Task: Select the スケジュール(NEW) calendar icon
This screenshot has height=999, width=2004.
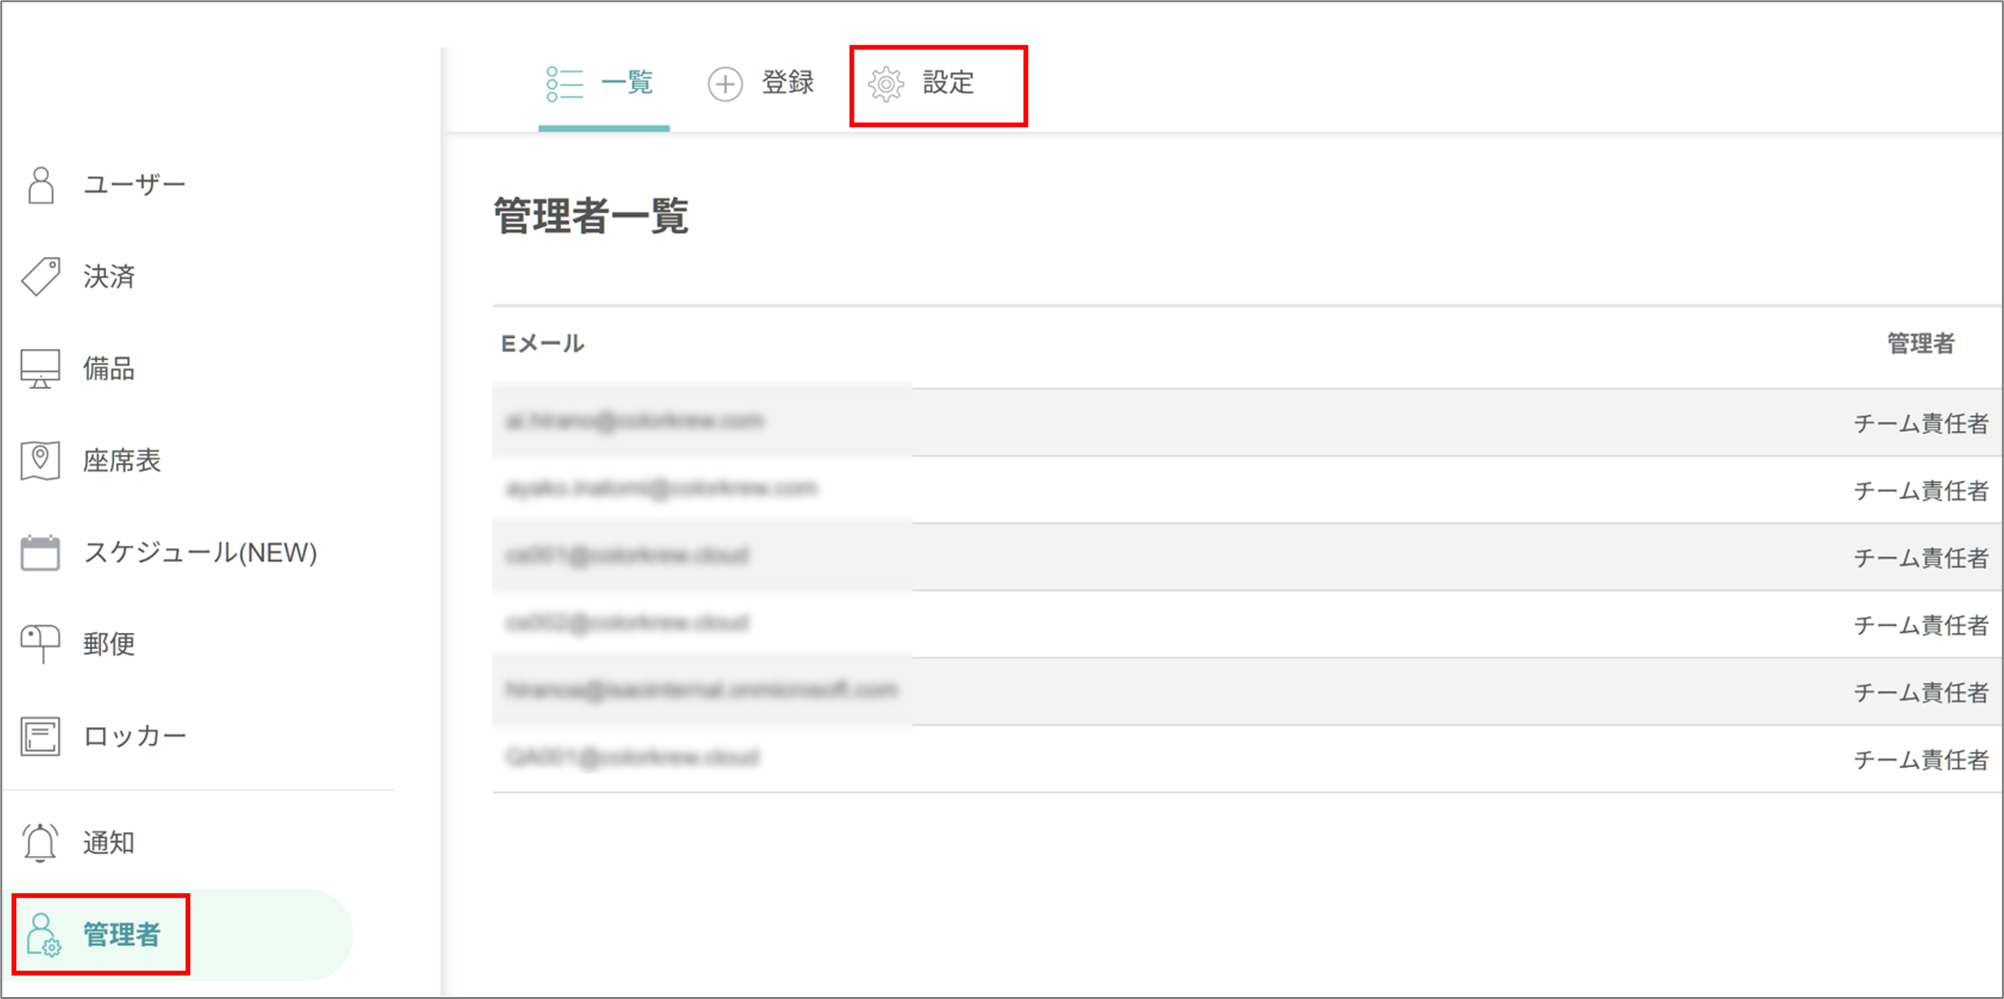Action: pos(41,551)
